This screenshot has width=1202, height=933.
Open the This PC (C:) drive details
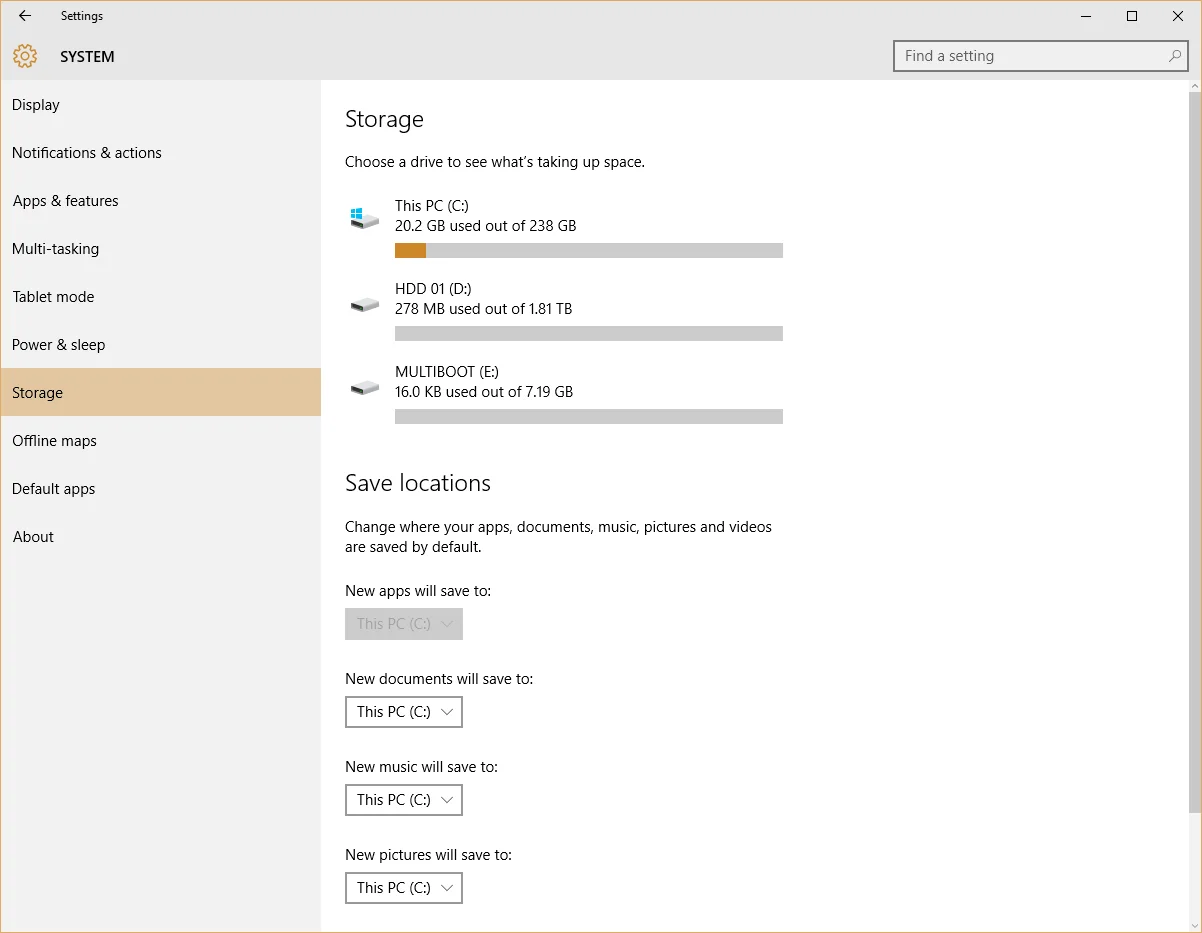[565, 229]
